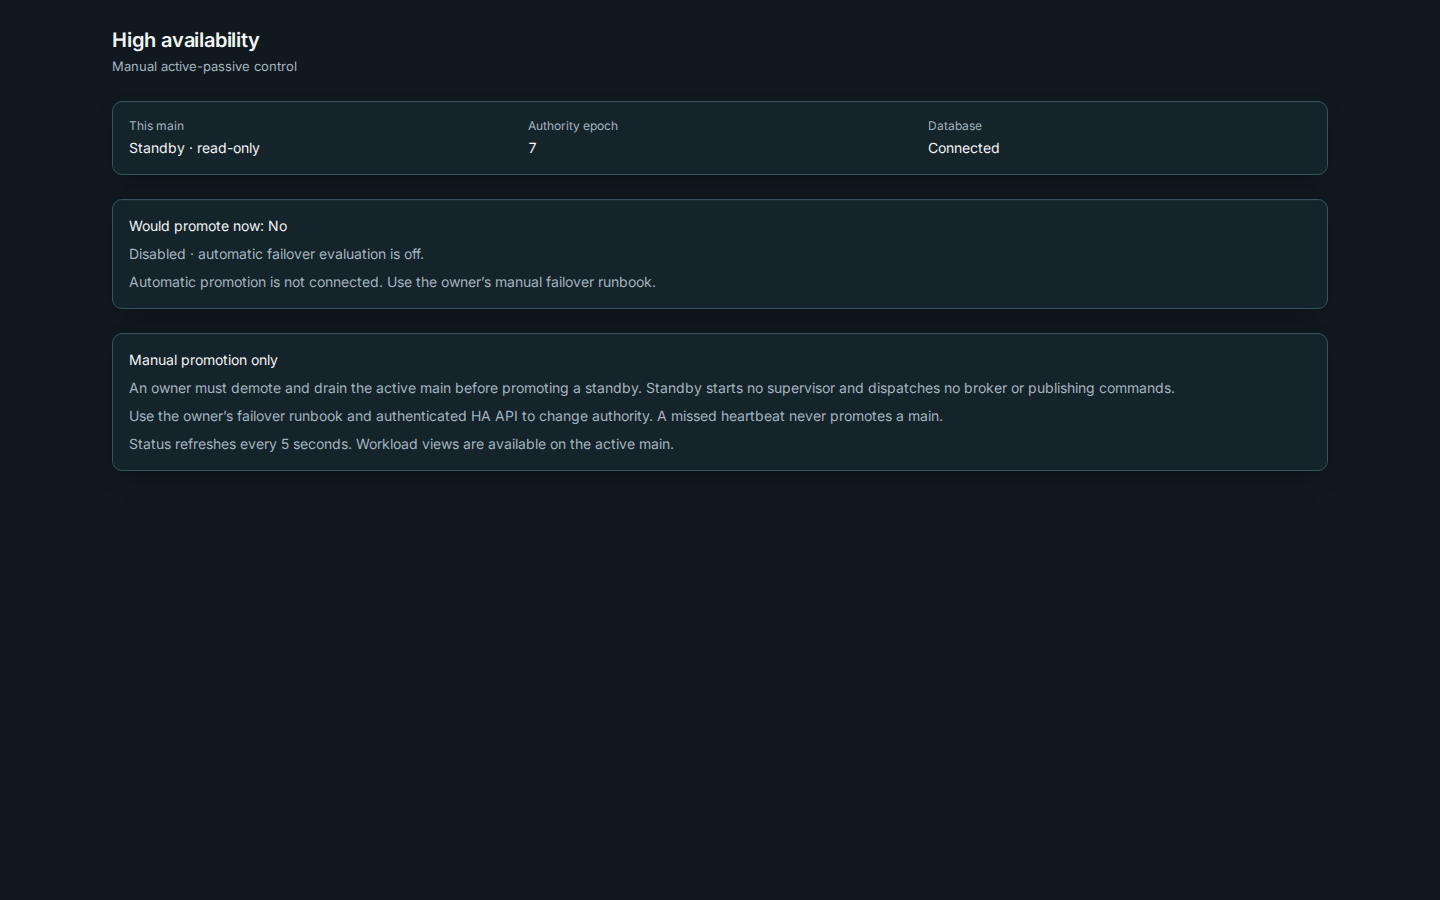Click the Disabled automatic failover evaluation line

point(276,254)
